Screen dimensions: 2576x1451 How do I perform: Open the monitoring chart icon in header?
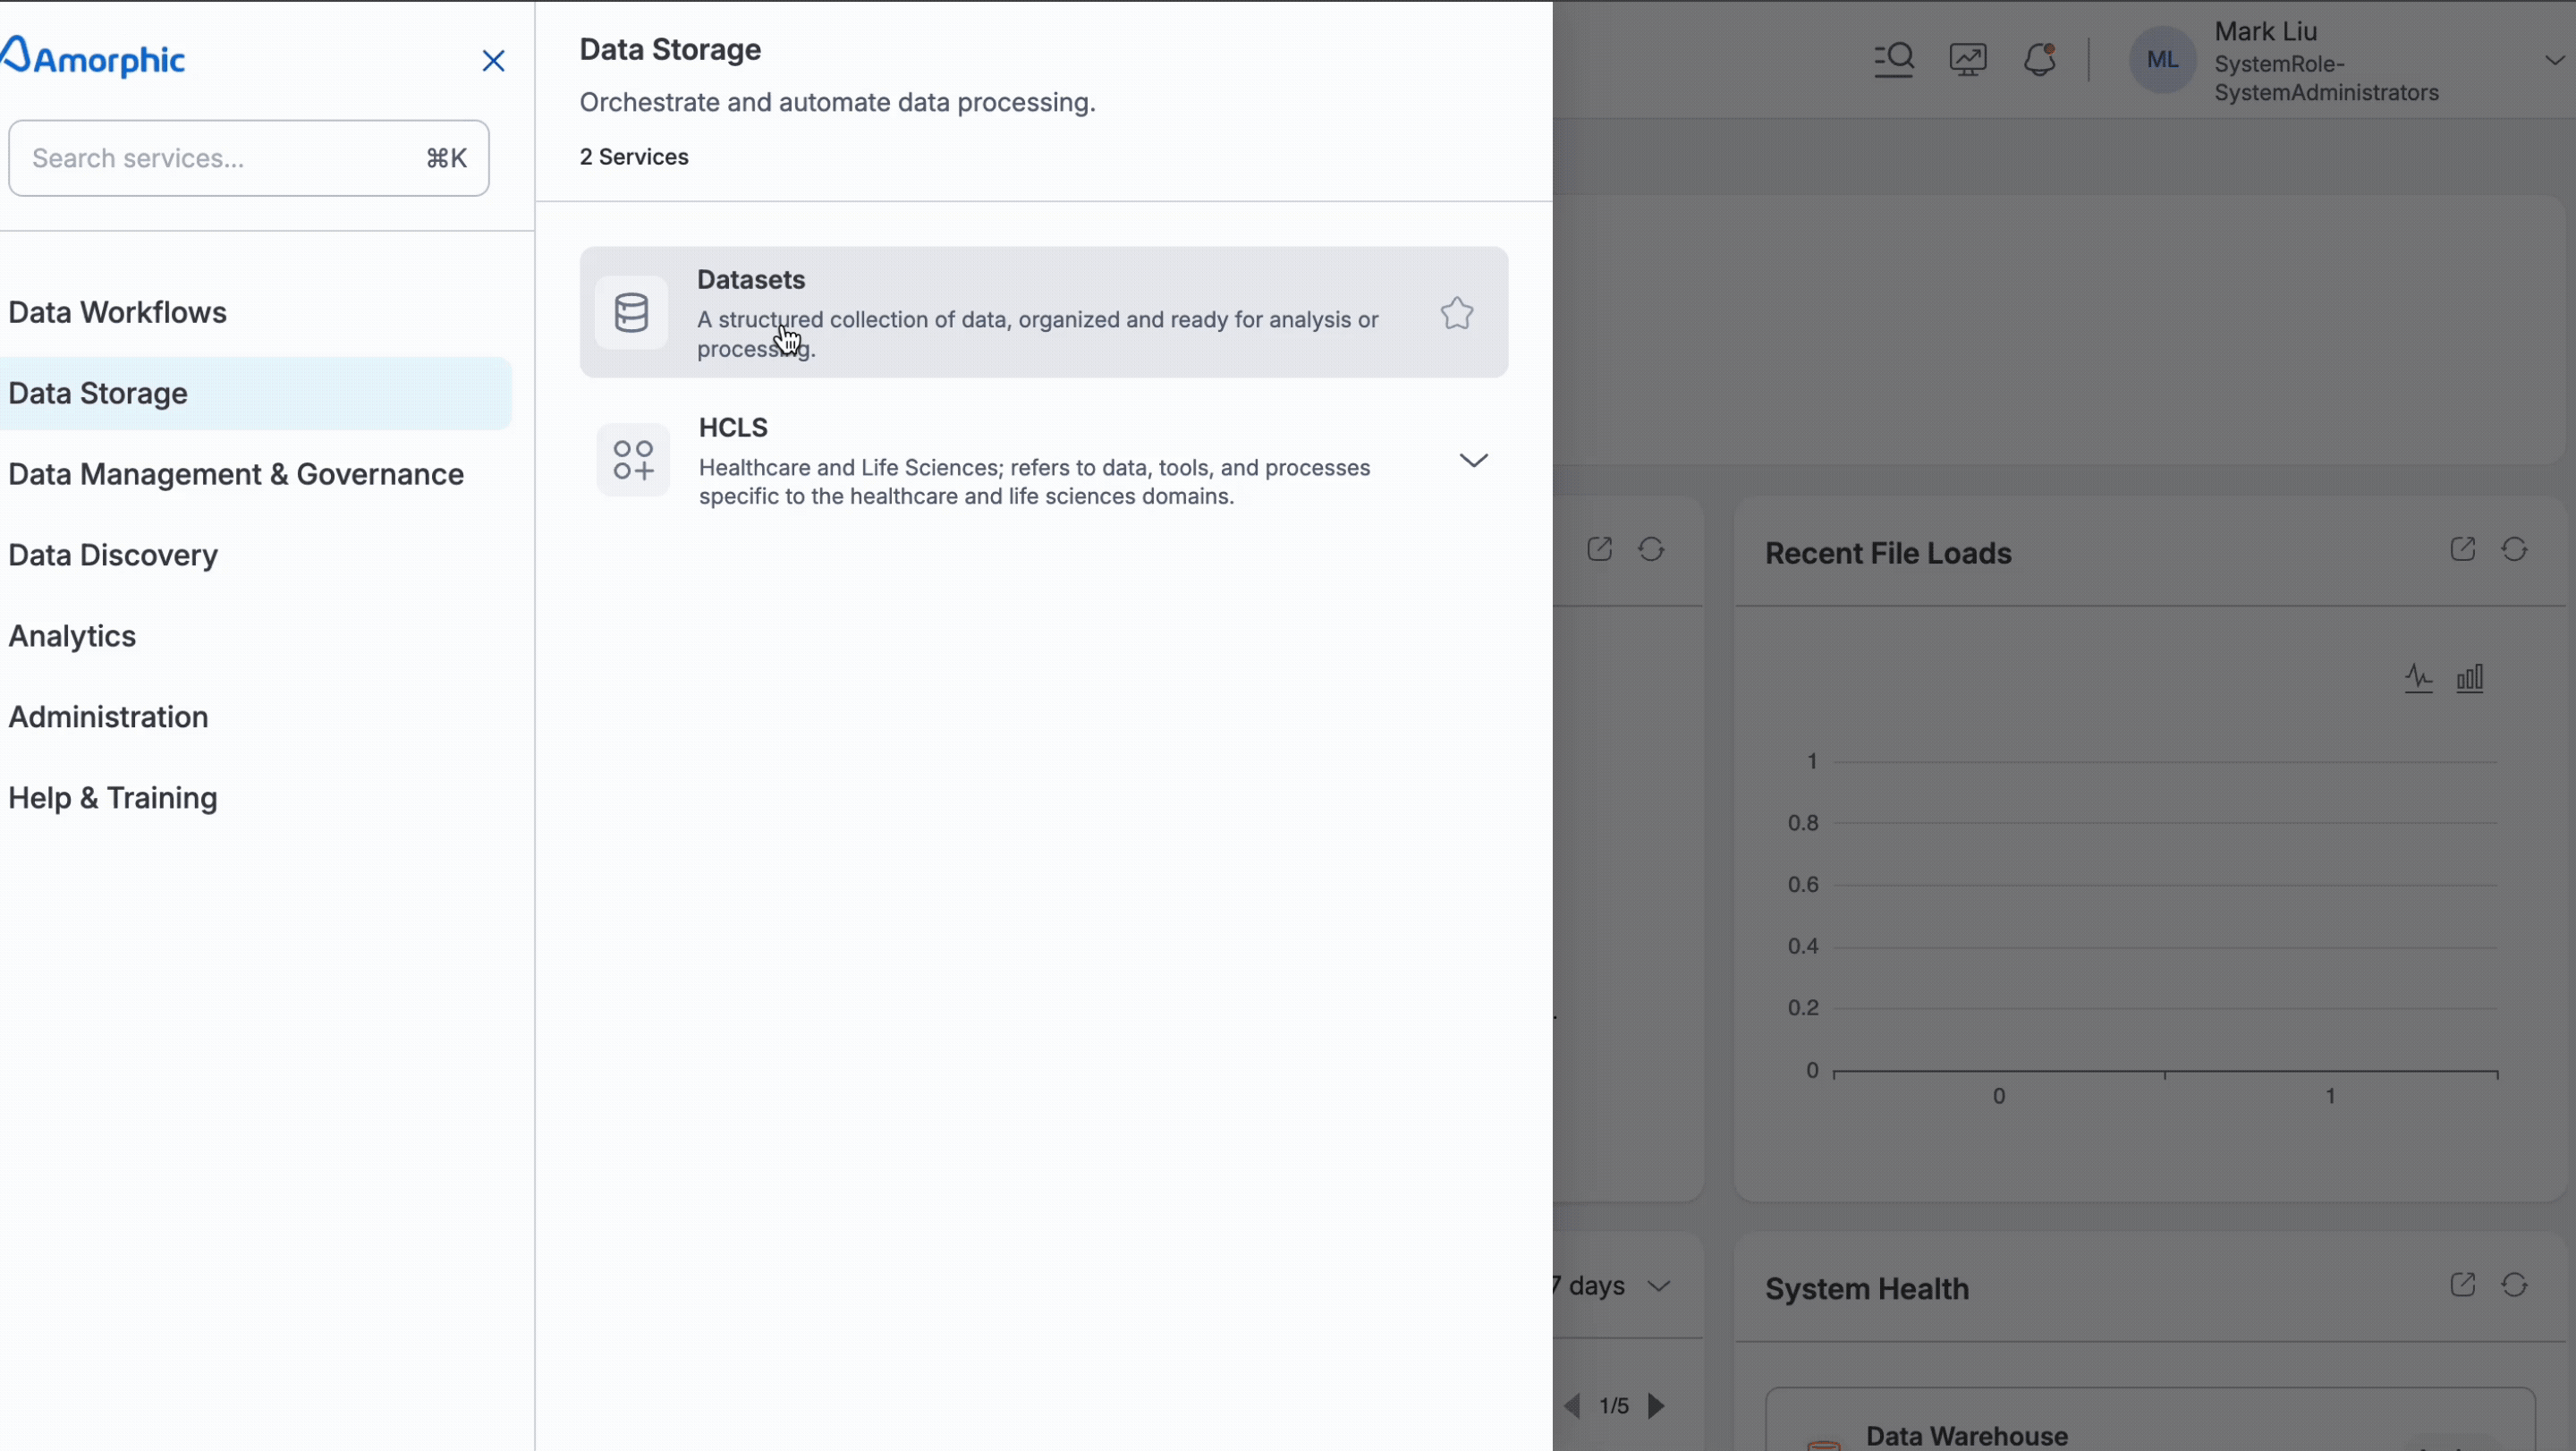coord(1967,60)
